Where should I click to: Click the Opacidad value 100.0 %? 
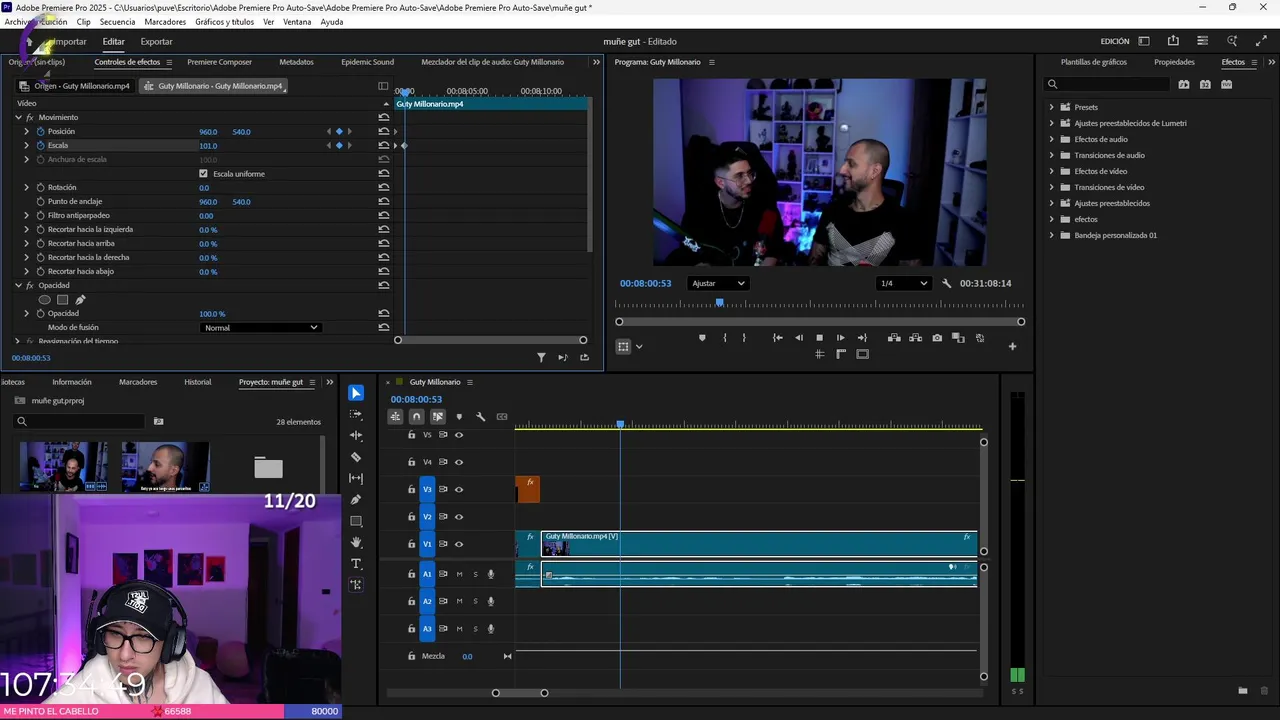tap(212, 314)
